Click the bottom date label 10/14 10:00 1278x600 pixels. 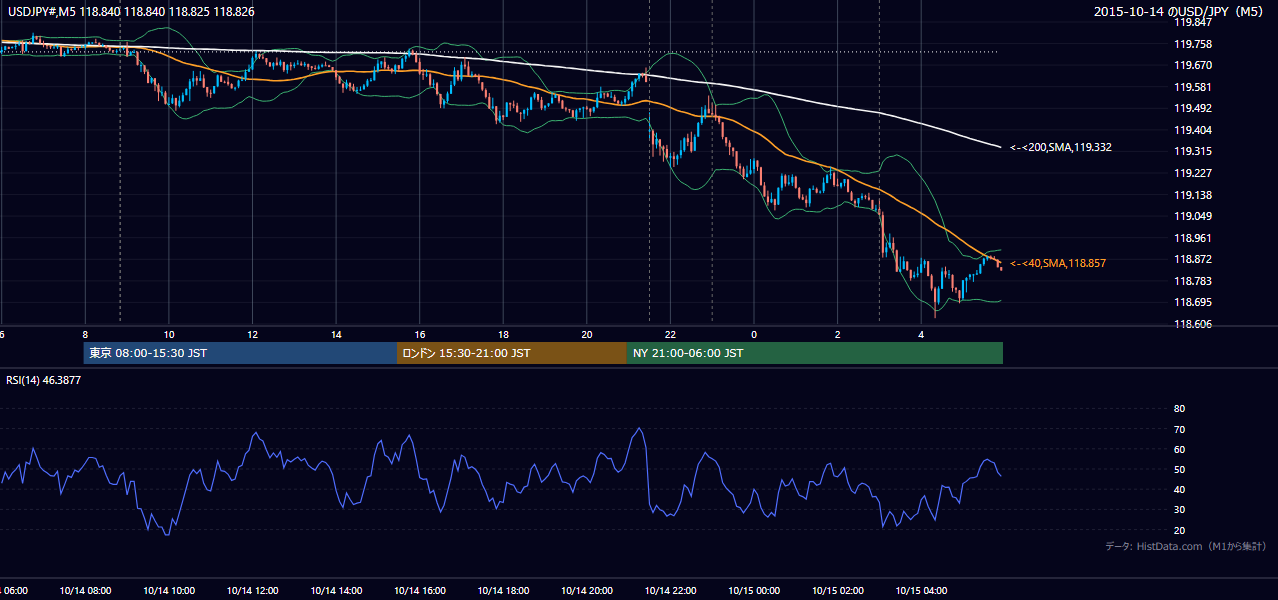tap(169, 590)
